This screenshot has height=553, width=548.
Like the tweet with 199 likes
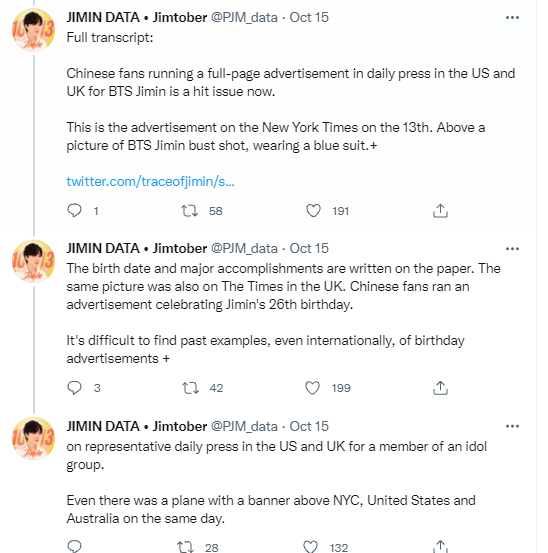tap(312, 388)
